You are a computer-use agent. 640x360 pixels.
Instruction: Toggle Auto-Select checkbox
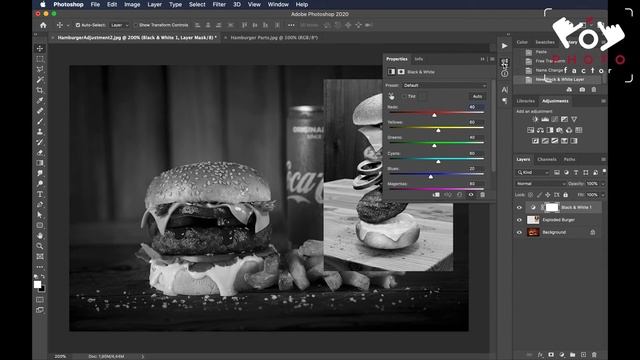coord(78,25)
